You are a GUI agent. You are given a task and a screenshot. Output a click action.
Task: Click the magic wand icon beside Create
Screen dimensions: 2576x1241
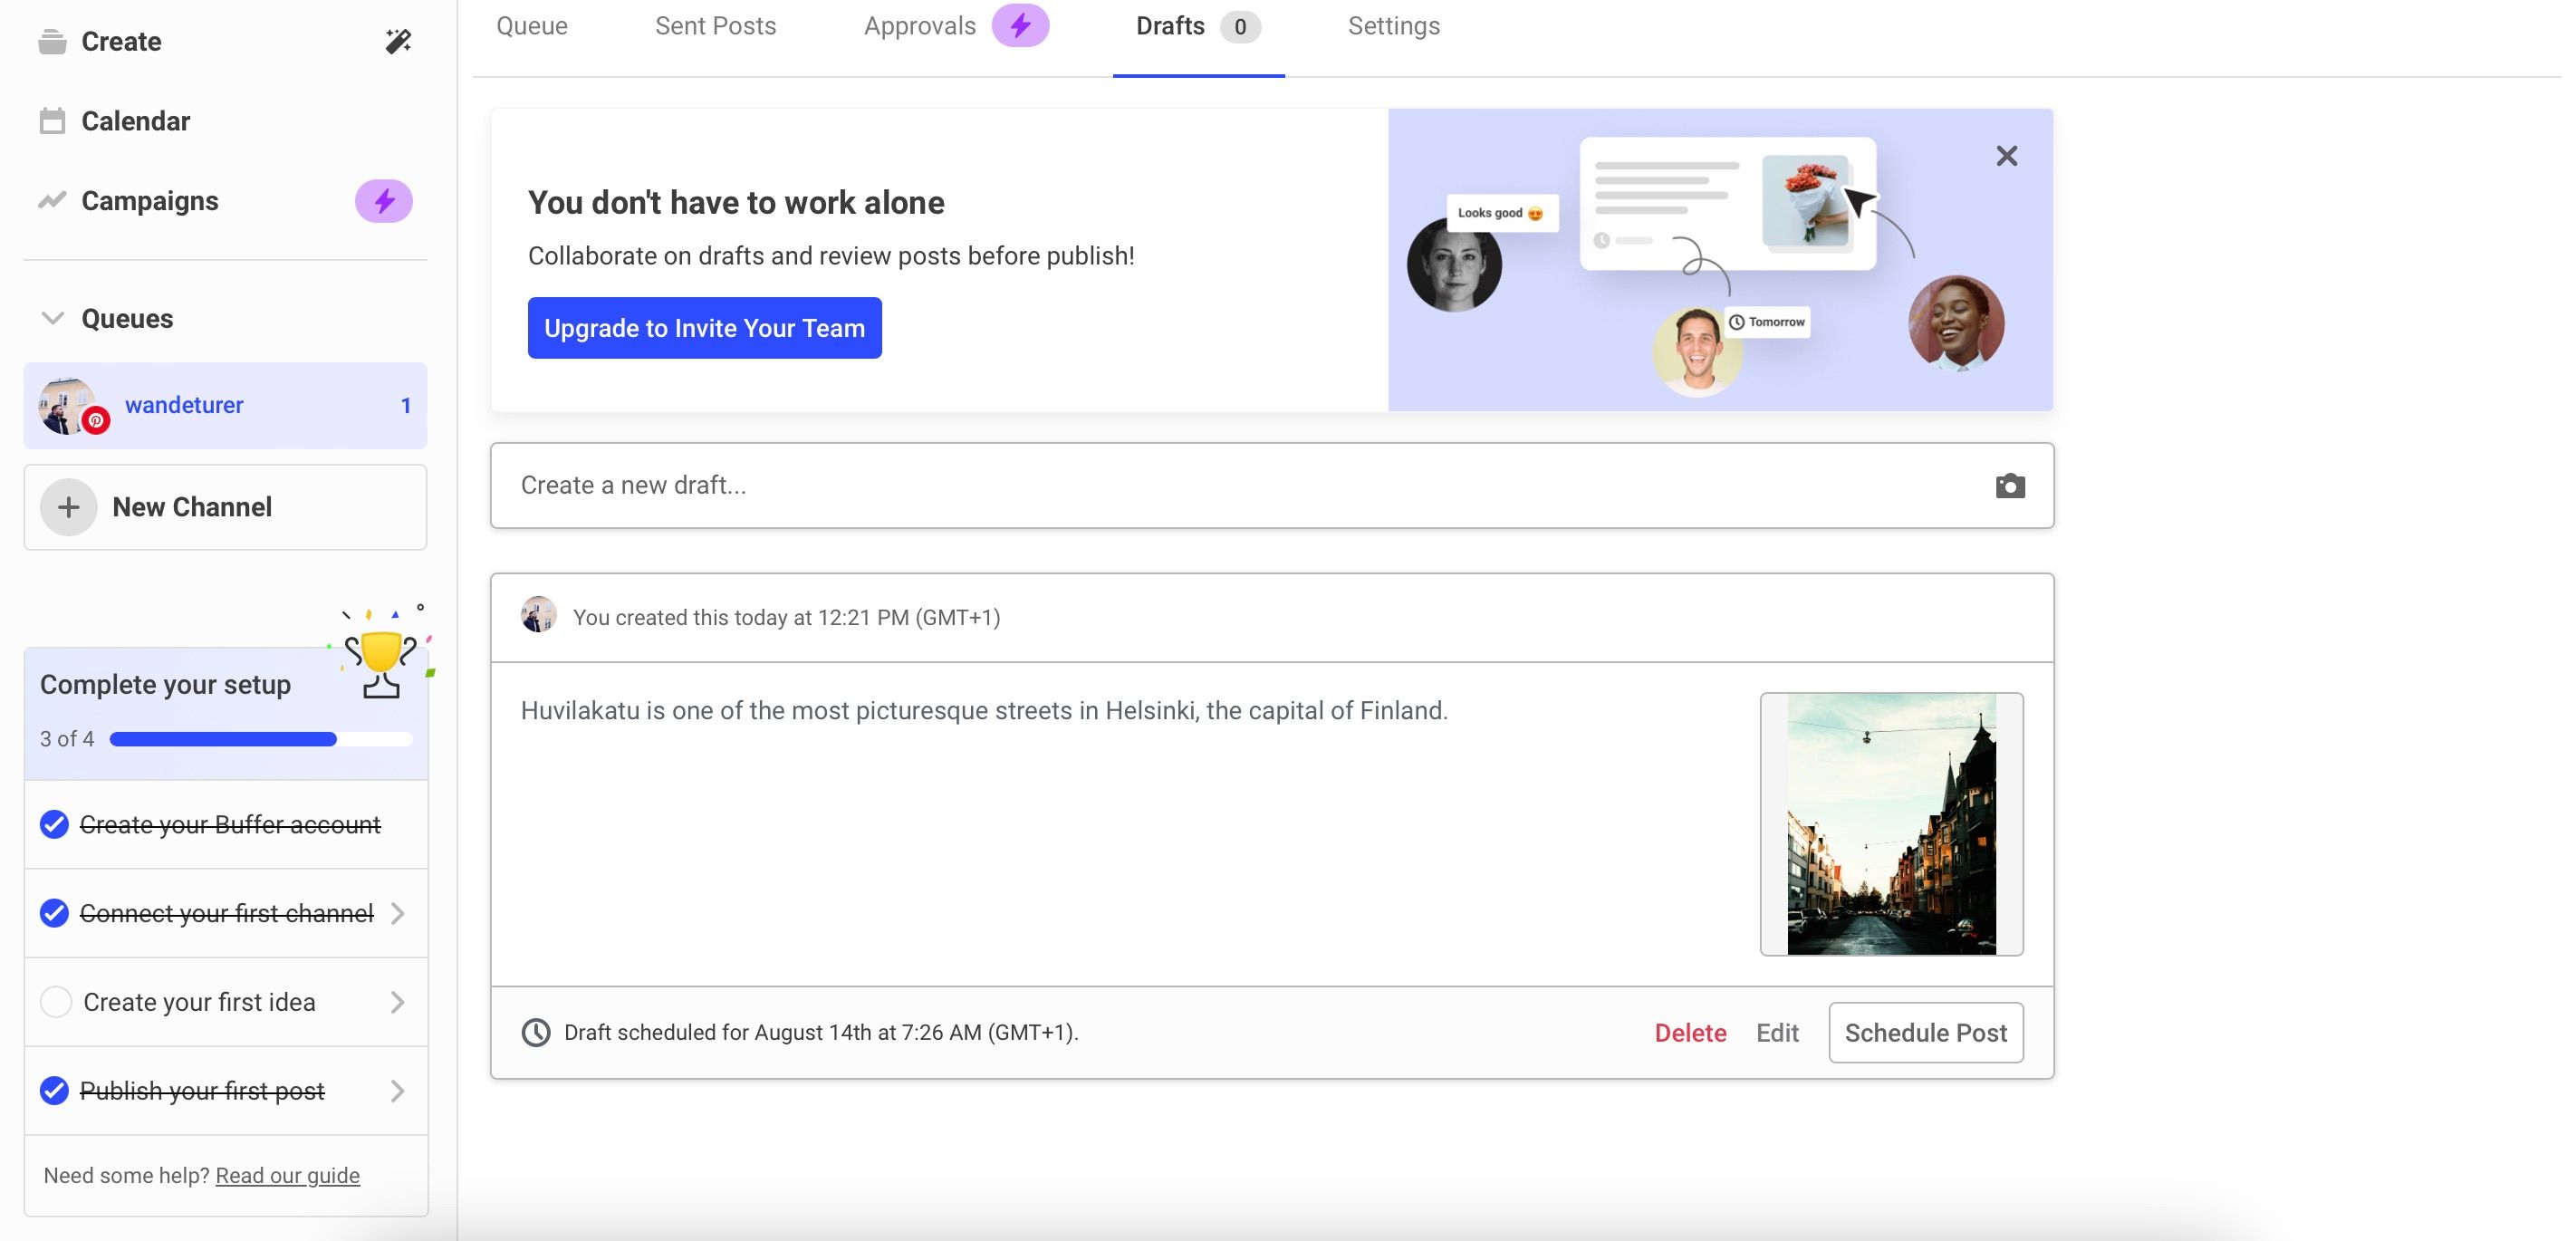[398, 41]
